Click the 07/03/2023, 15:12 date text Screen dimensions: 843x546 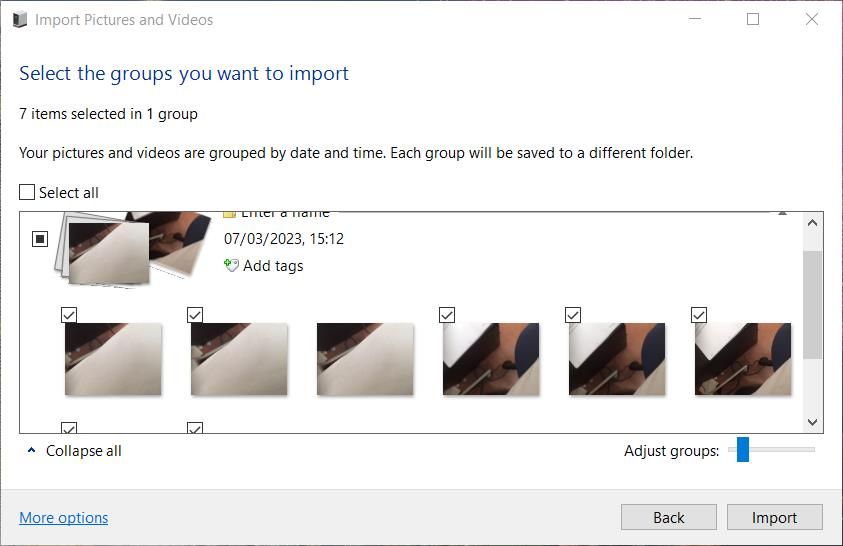tap(284, 239)
